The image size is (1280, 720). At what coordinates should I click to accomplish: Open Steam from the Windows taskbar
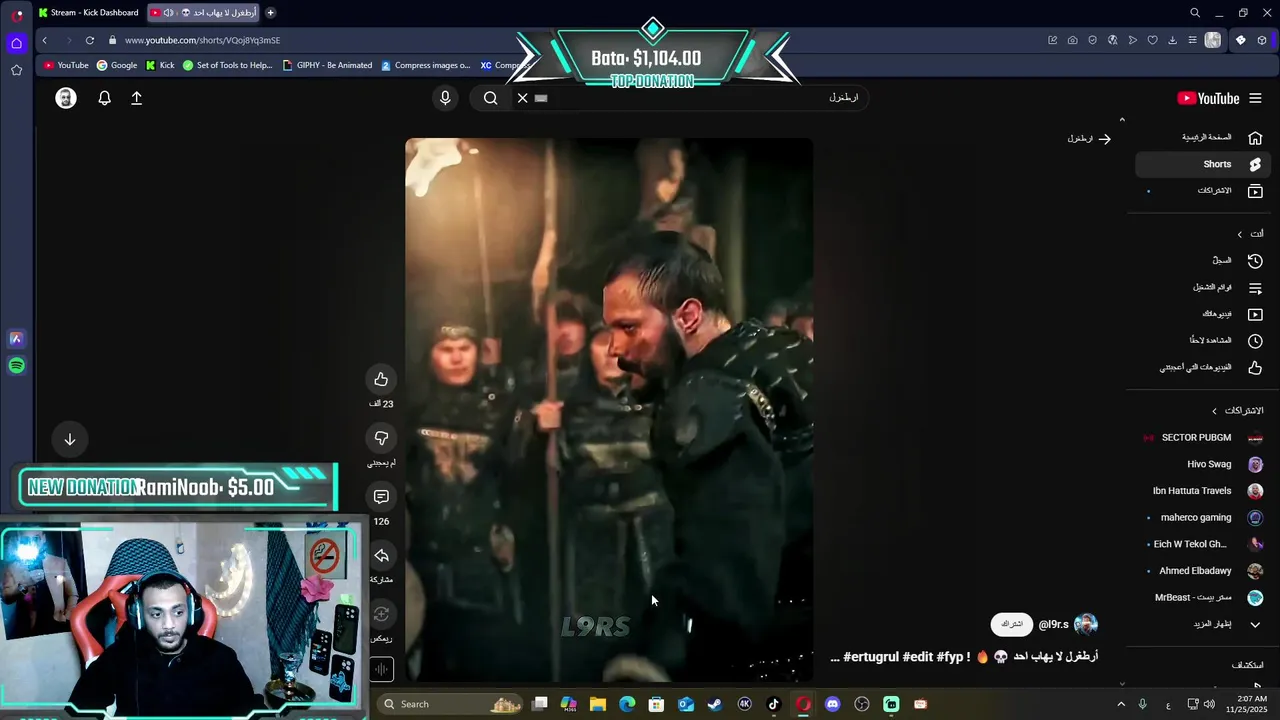[715, 704]
